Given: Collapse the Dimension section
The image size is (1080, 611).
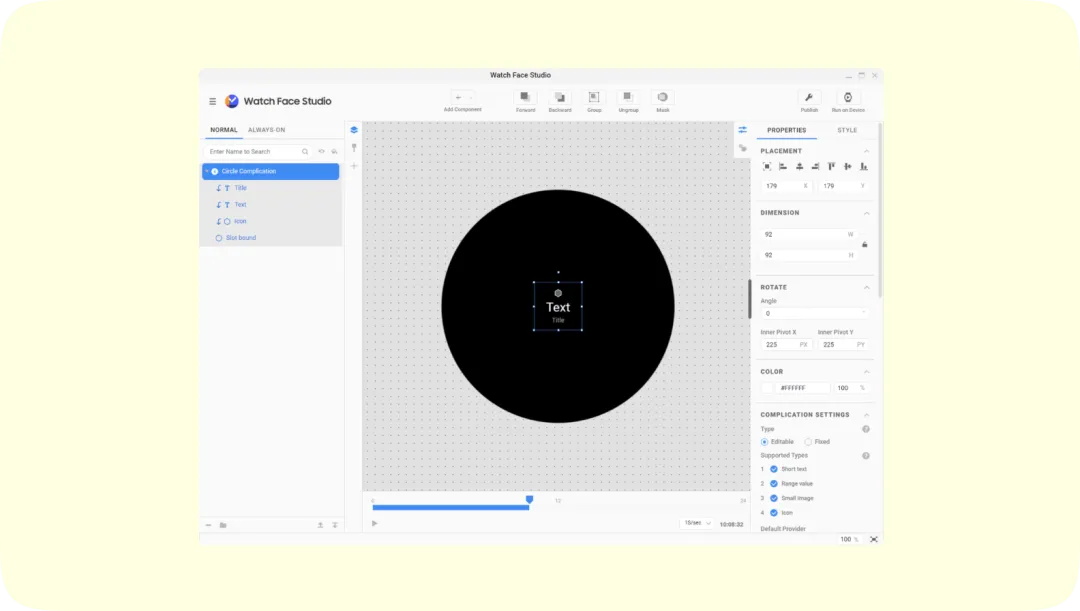Looking at the screenshot, I should point(866,213).
